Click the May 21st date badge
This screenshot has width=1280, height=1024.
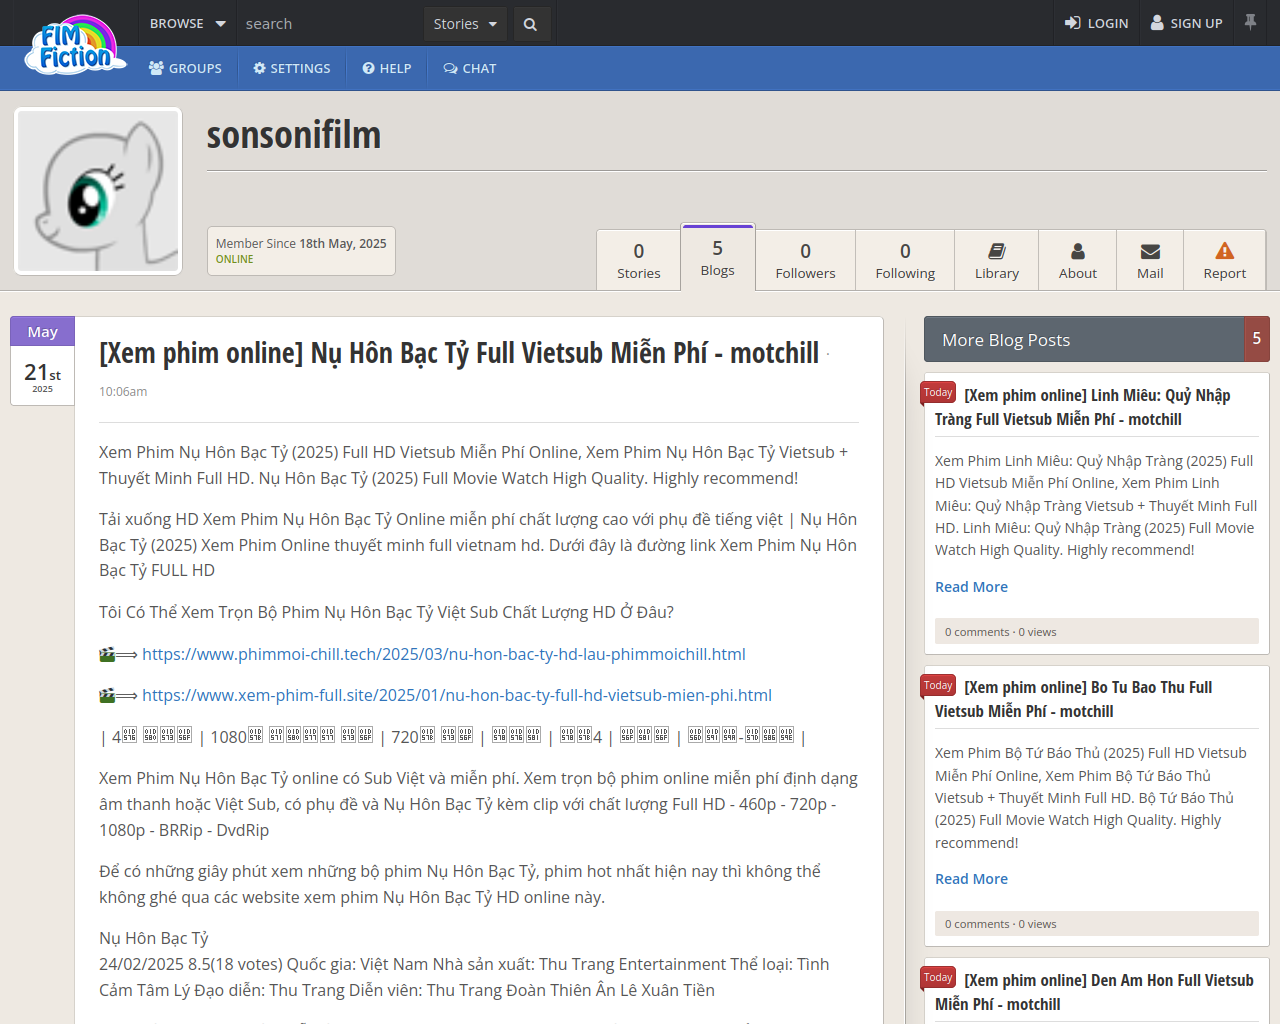coord(42,361)
